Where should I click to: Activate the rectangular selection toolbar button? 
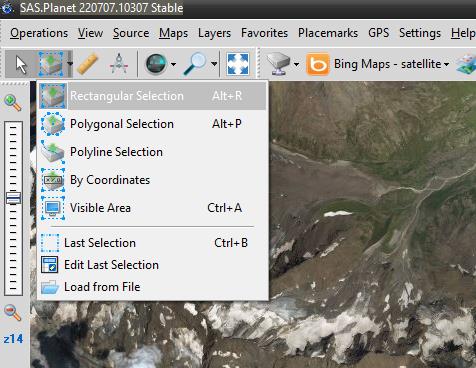[51, 64]
